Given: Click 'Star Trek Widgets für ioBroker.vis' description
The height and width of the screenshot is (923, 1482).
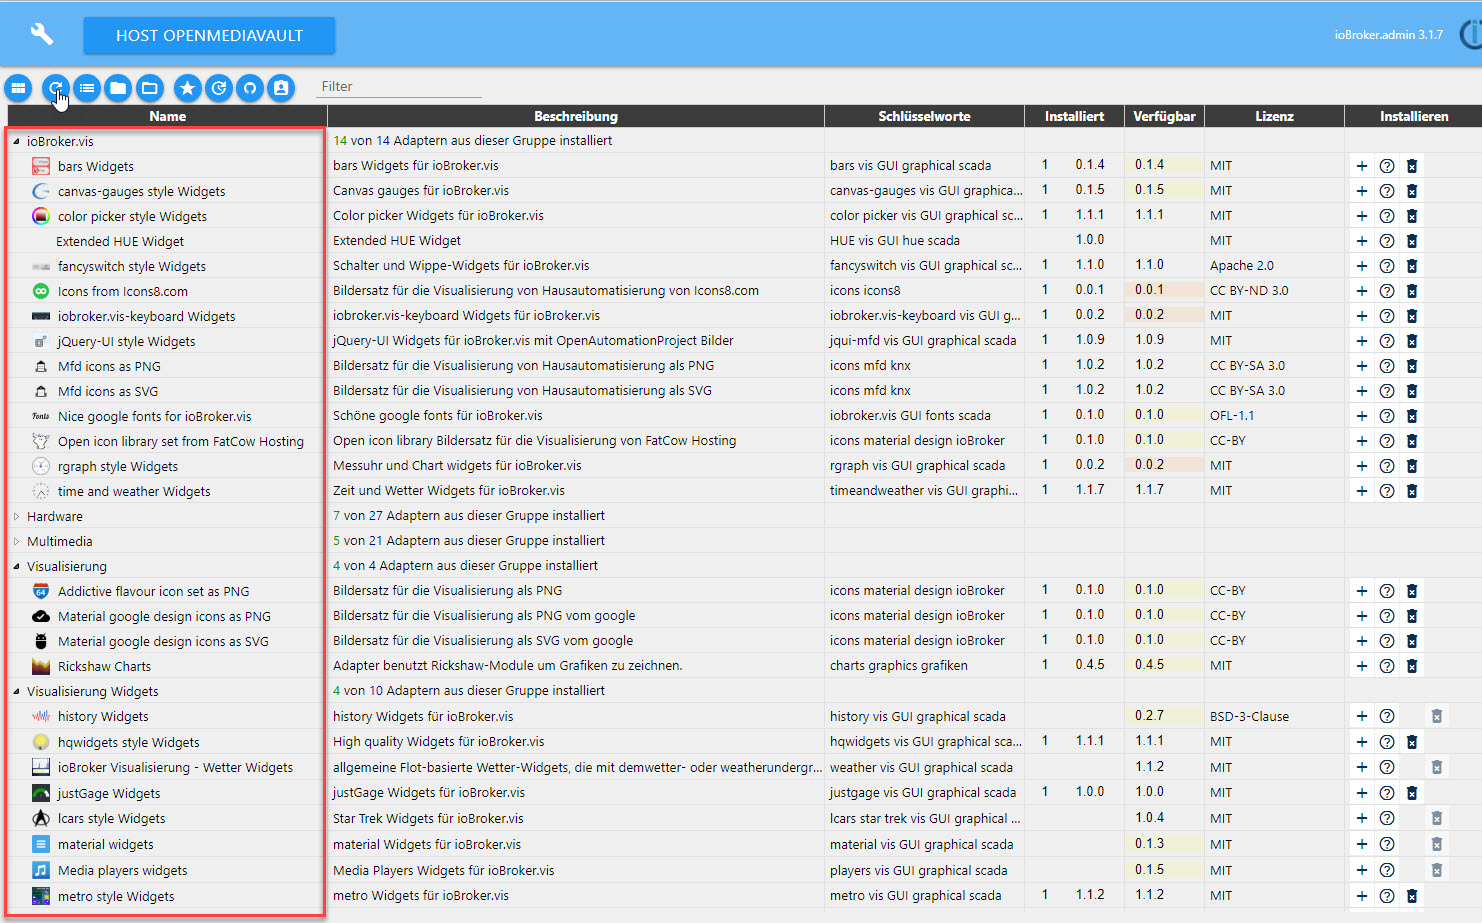Looking at the screenshot, I should (428, 818).
